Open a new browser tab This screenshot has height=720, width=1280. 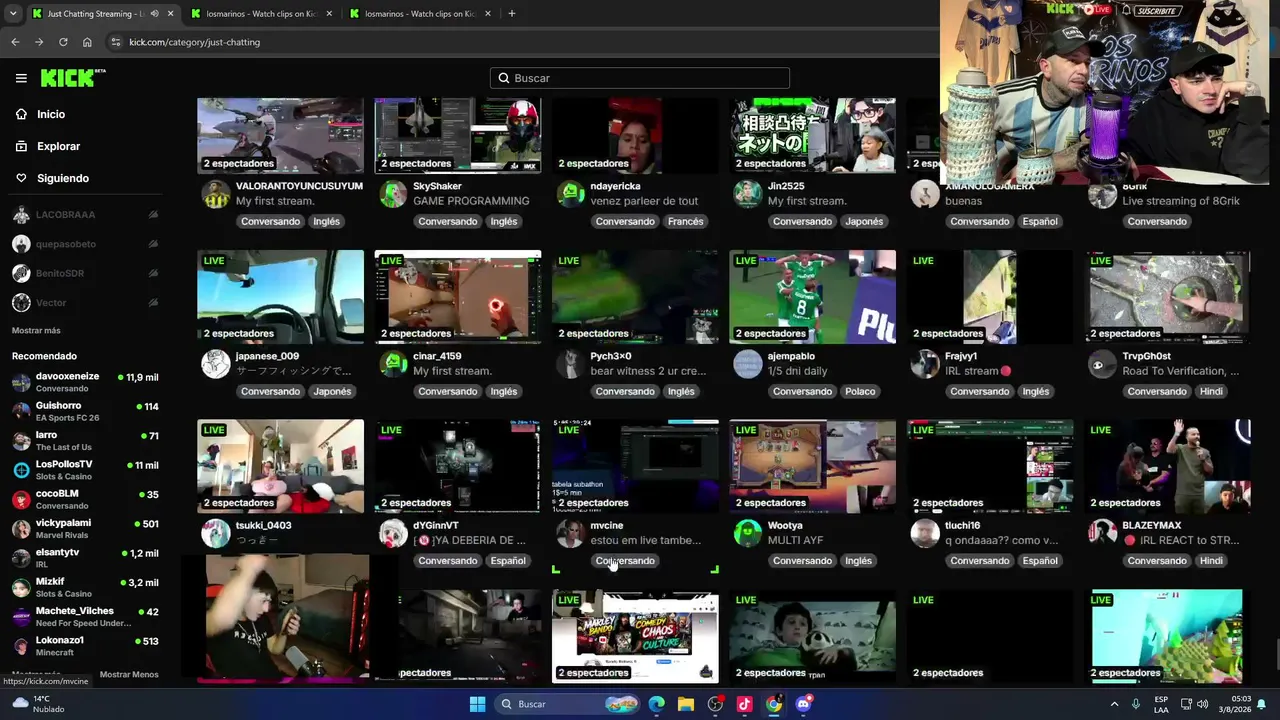(511, 14)
